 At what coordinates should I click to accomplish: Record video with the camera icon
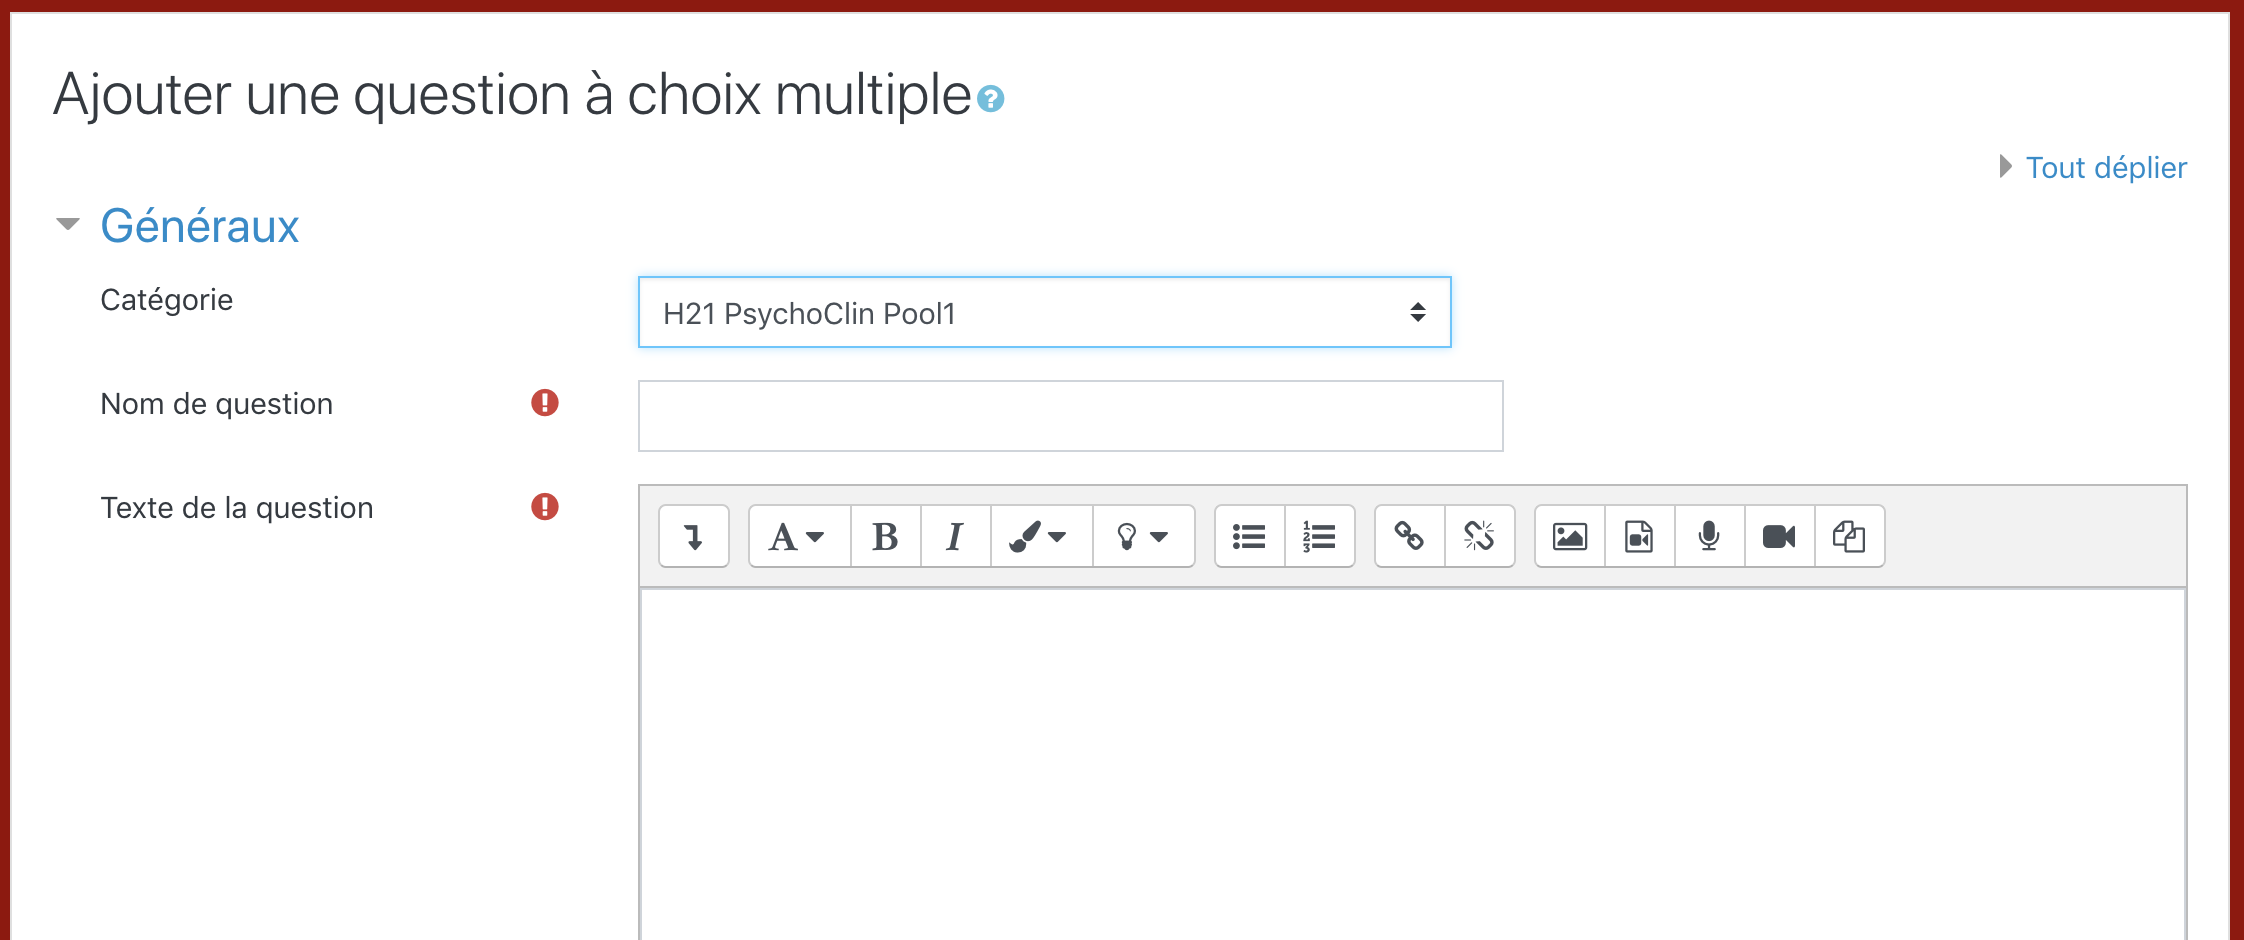pos(1779,537)
